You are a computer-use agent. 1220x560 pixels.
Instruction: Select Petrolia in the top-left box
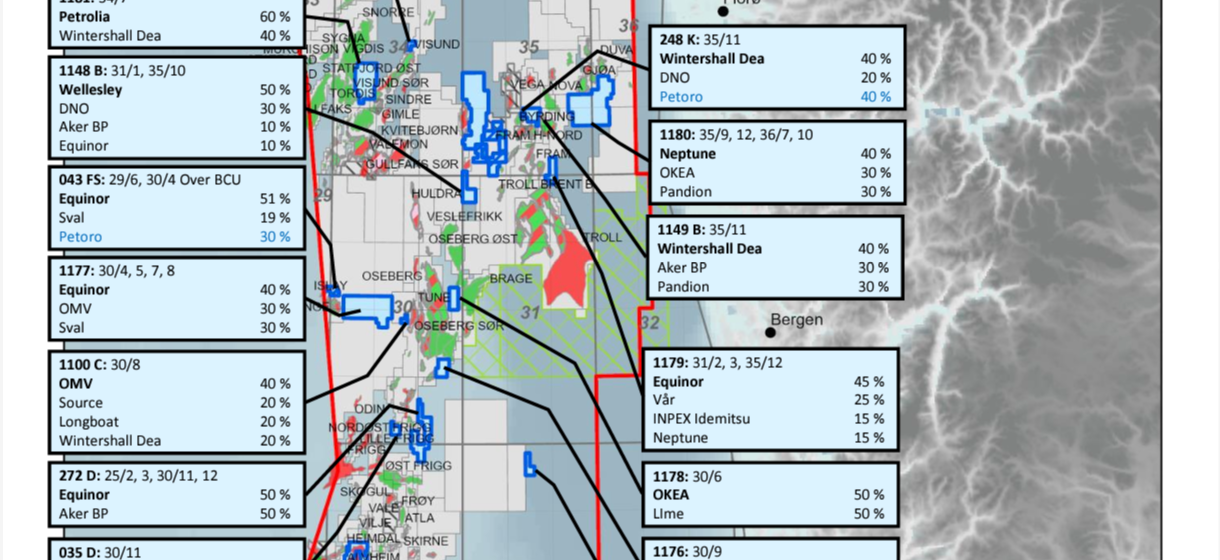click(x=85, y=17)
